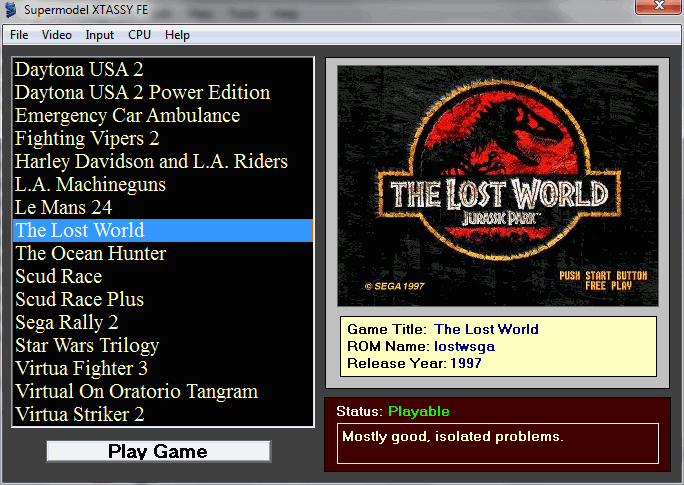This screenshot has height=485, width=684.
Task: Select Harley Davidson and L.A. Riders
Action: [x=163, y=161]
